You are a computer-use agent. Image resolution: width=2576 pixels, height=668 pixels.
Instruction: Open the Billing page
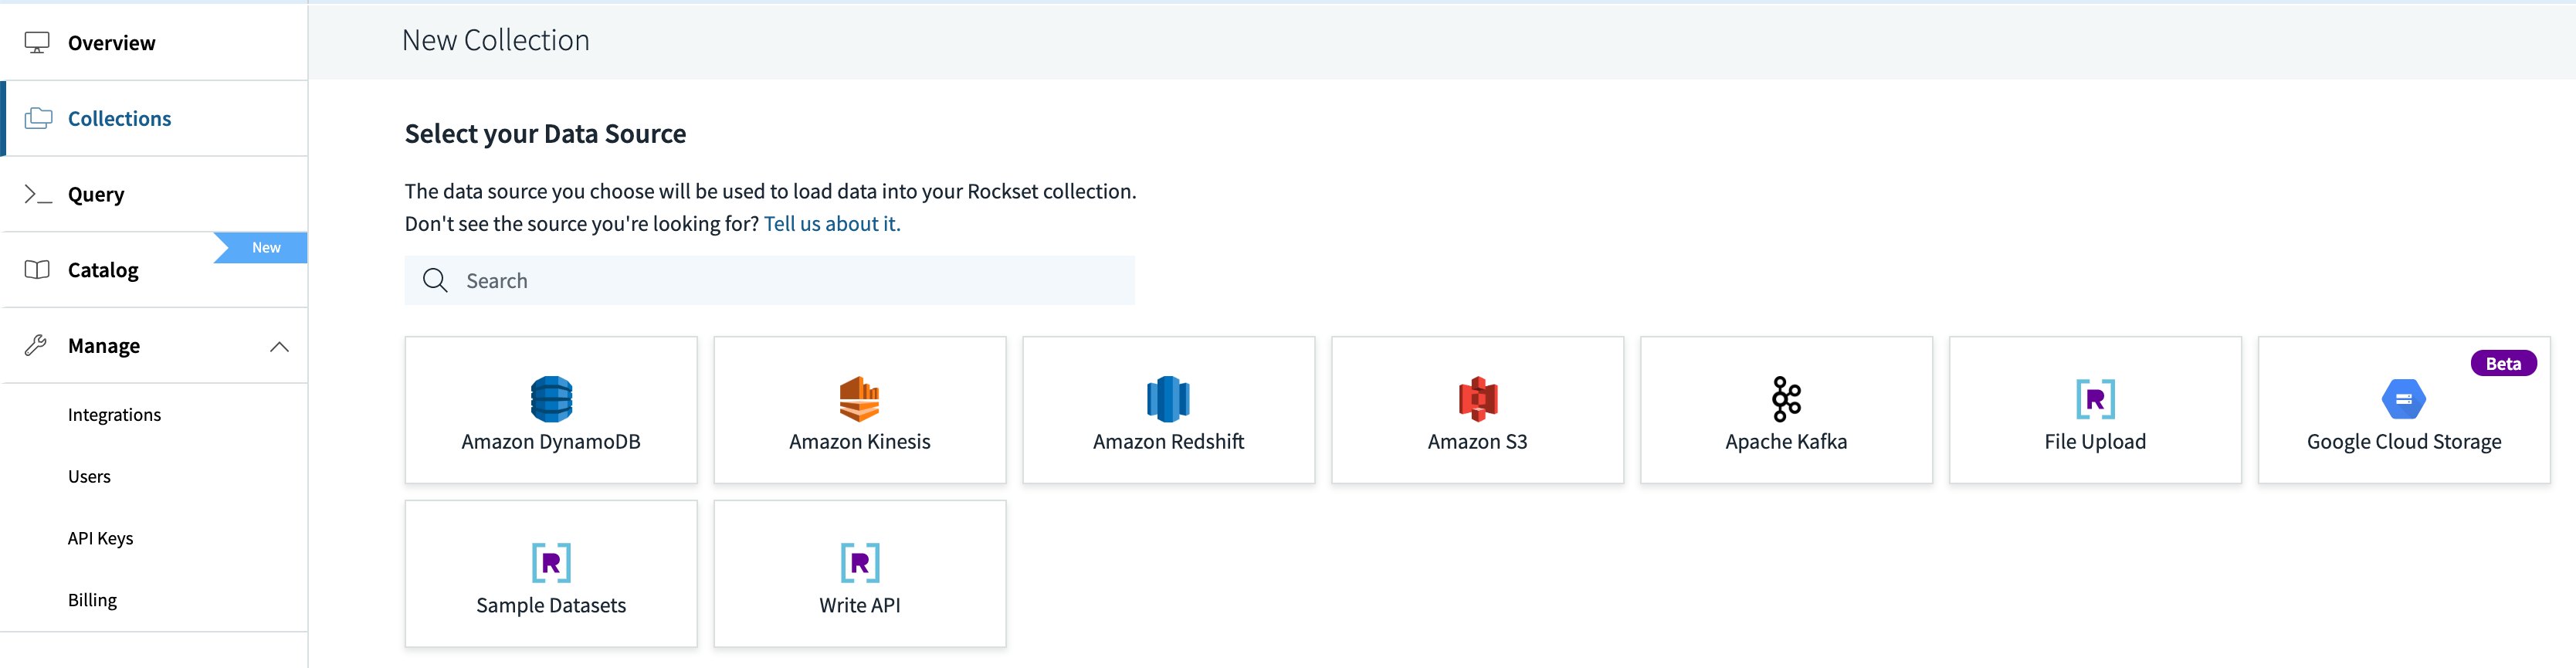pyautogui.click(x=92, y=600)
